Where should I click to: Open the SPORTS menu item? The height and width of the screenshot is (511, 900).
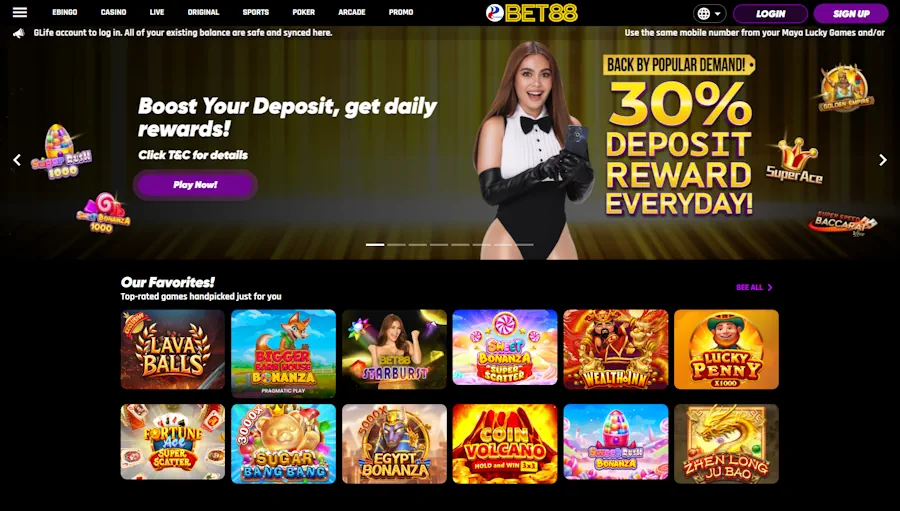click(255, 12)
